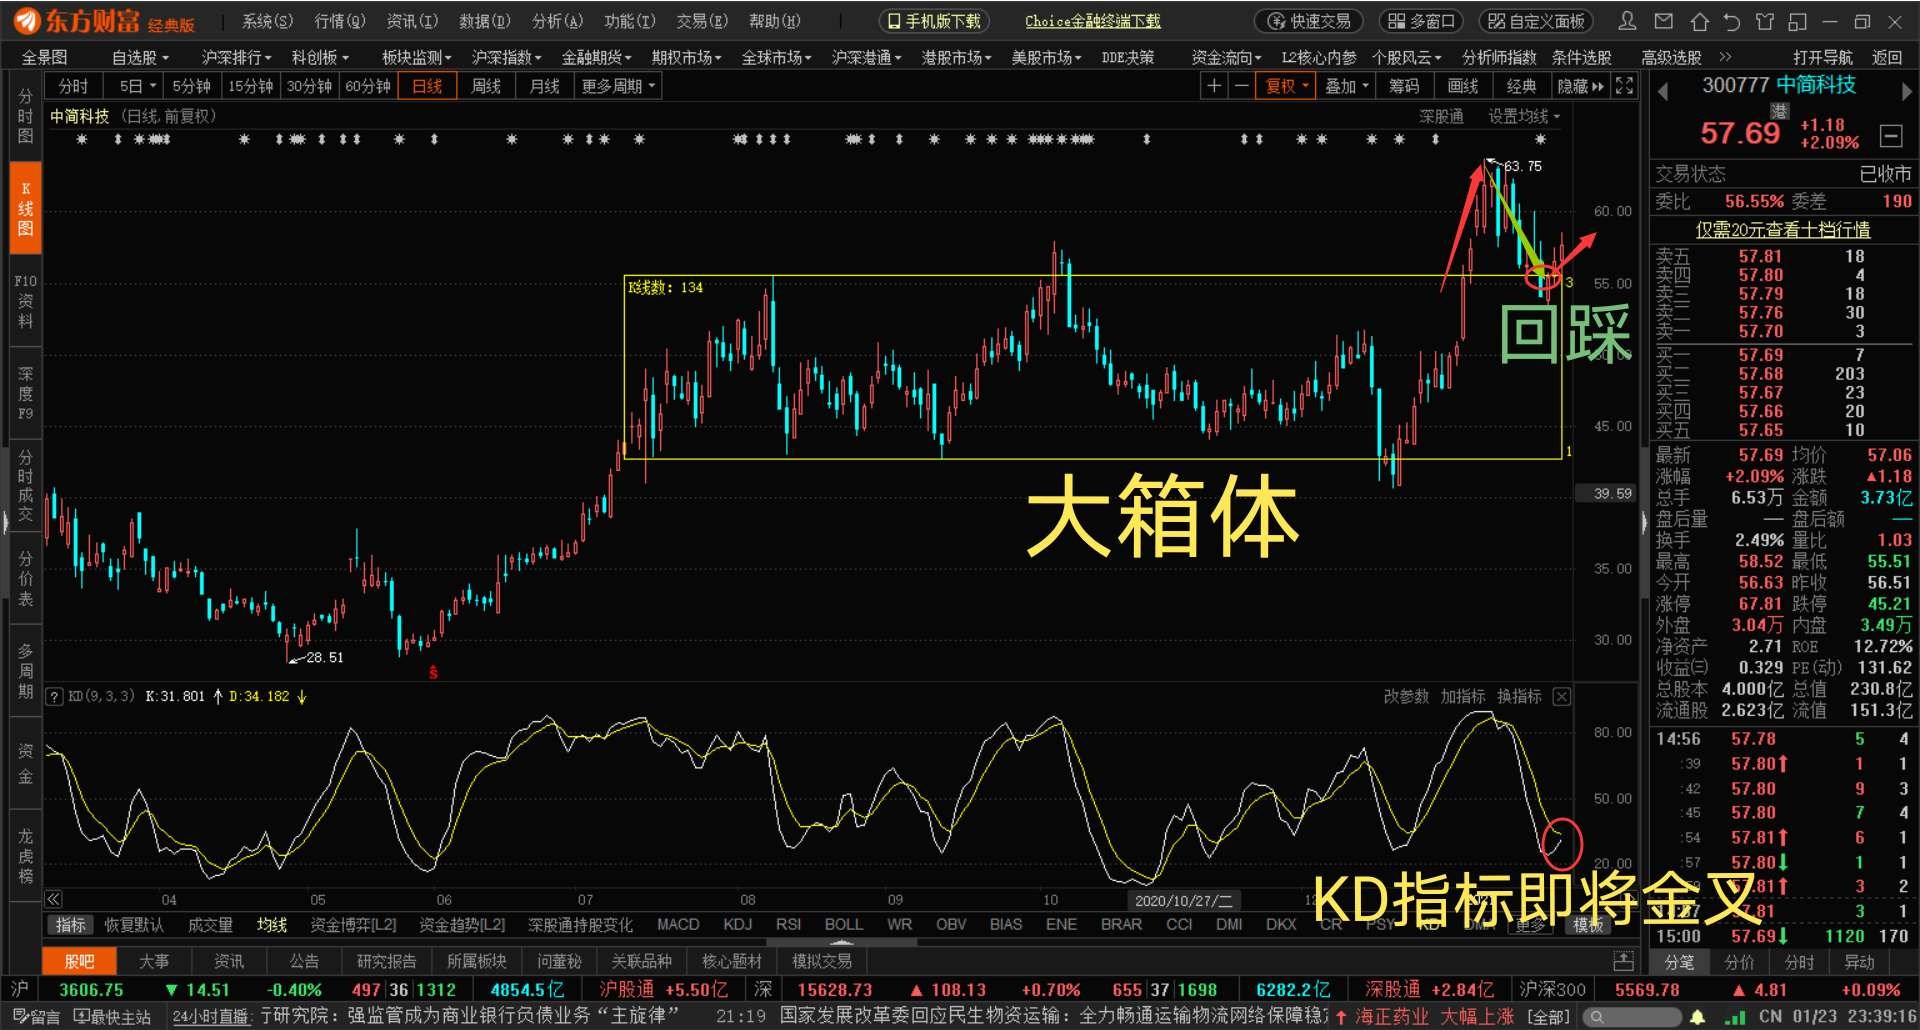Click the undo back arrow icon
The height and width of the screenshot is (1030, 1920).
coord(1732,21)
